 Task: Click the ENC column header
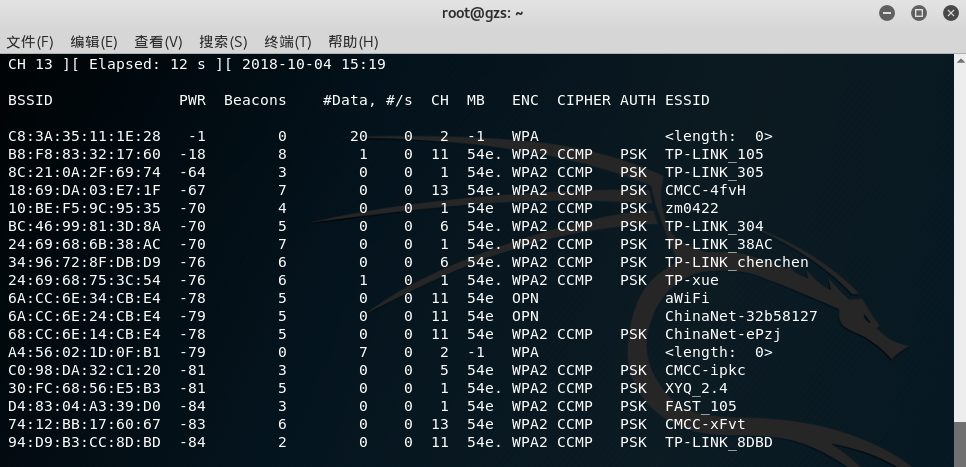click(525, 100)
